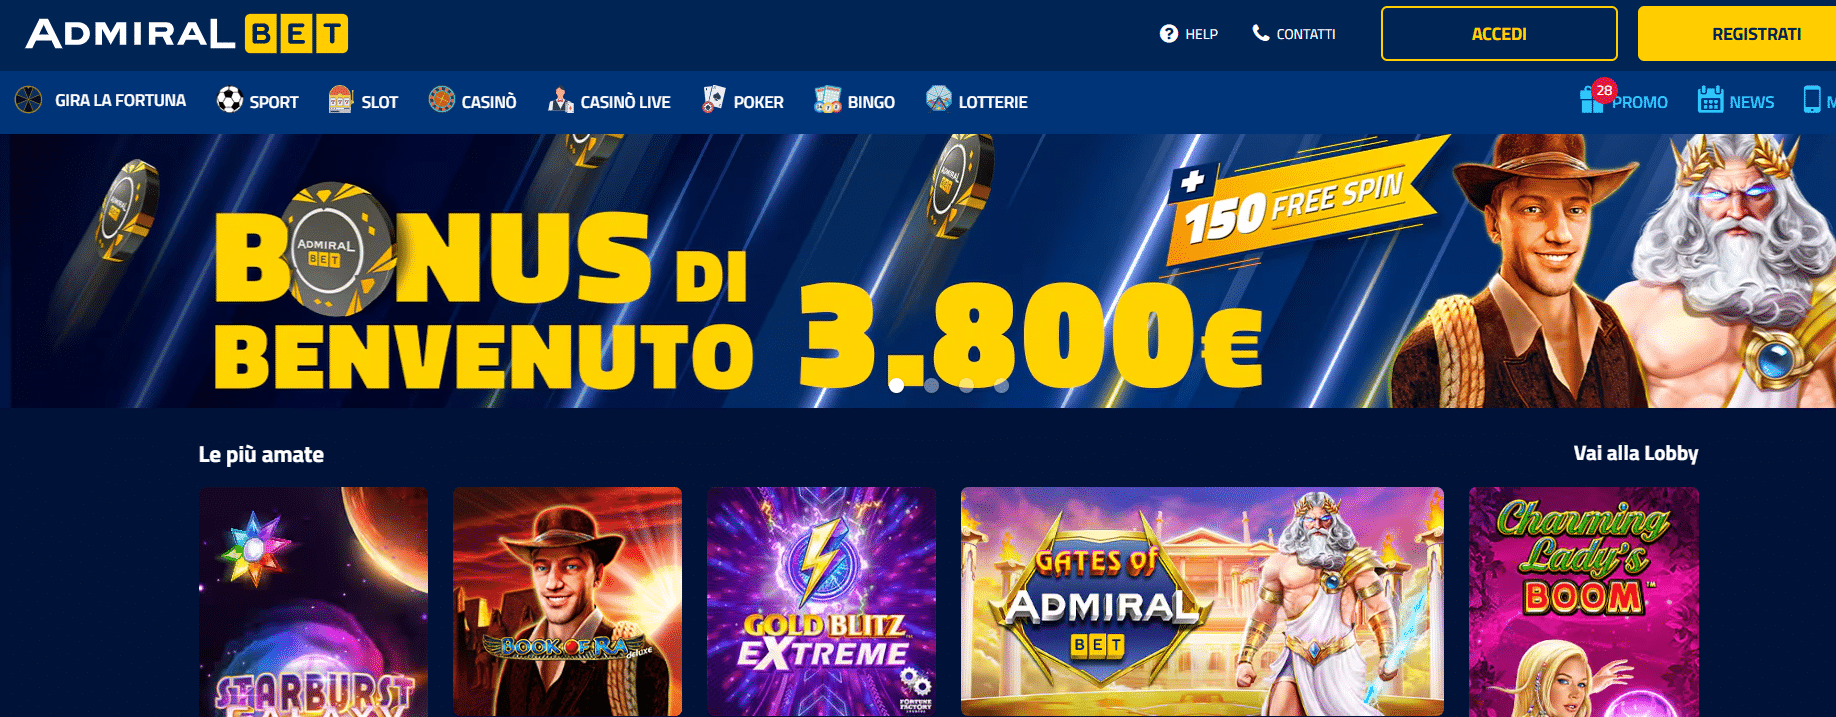Screen dimensions: 1836x717
Task: Click the Bingo icon
Action: point(827,100)
